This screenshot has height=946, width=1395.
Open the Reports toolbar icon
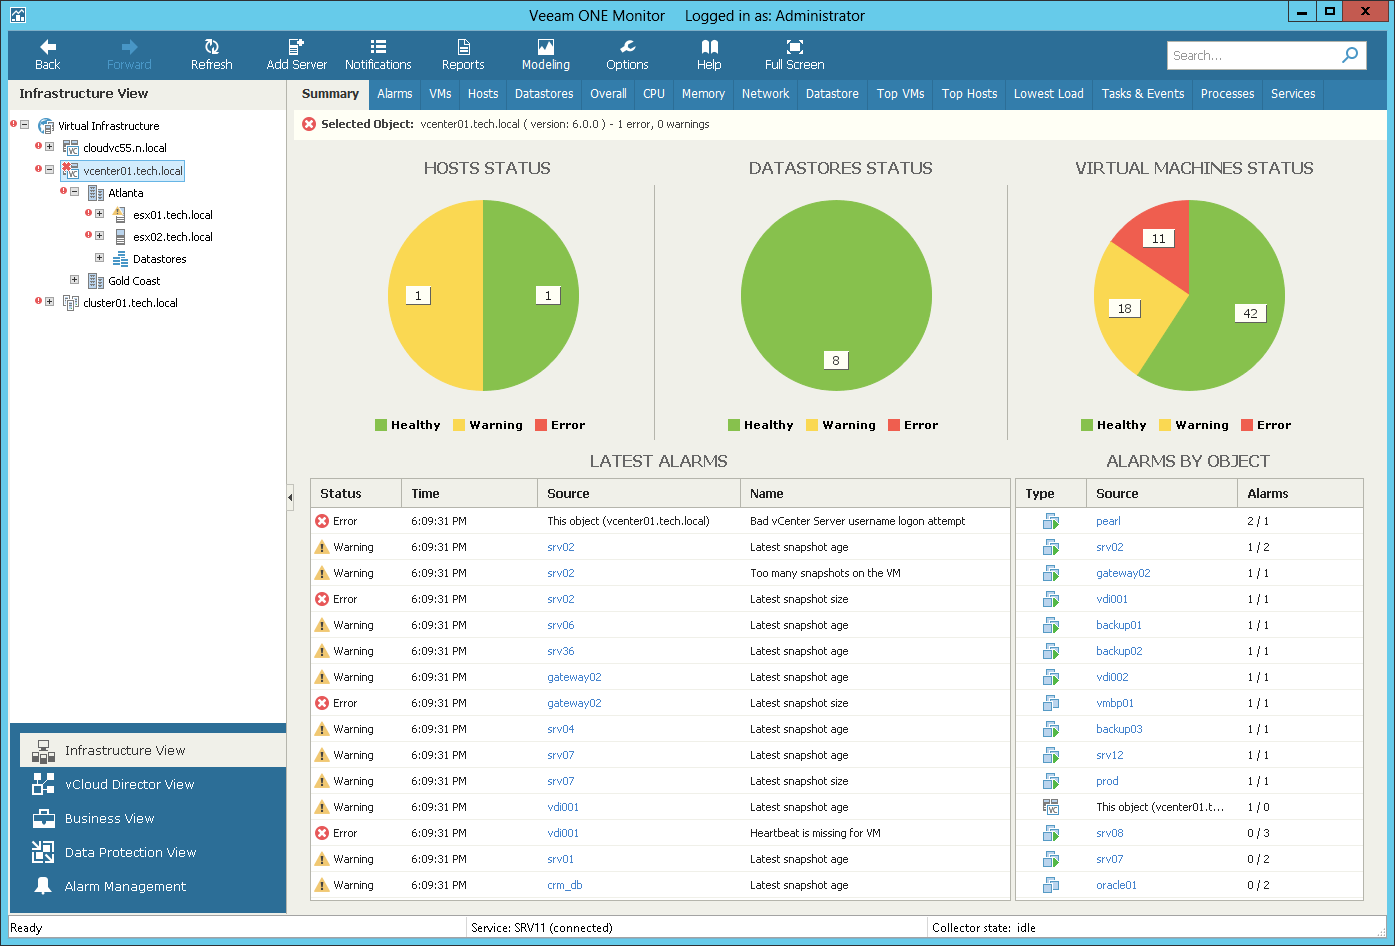click(463, 47)
